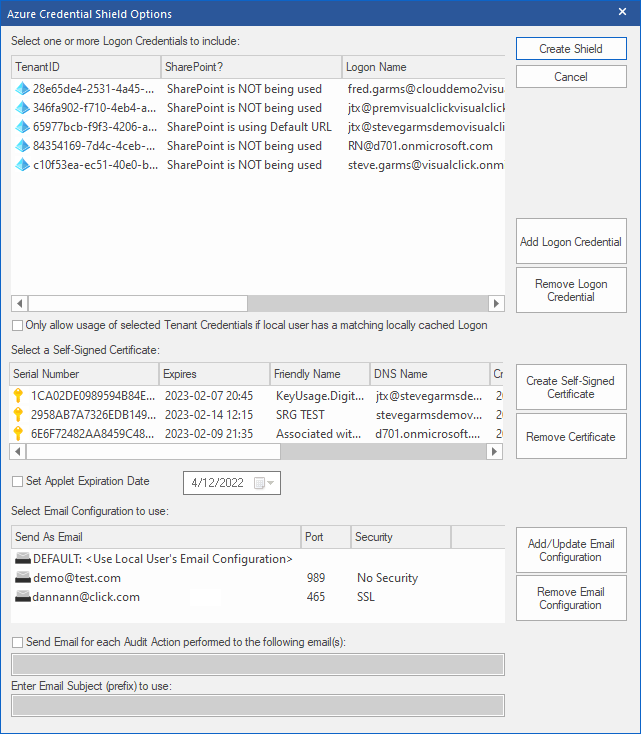Select key icon of certificate 2958AB7A7326EDB149
Image resolution: width=641 pixels, height=734 pixels.
19,415
